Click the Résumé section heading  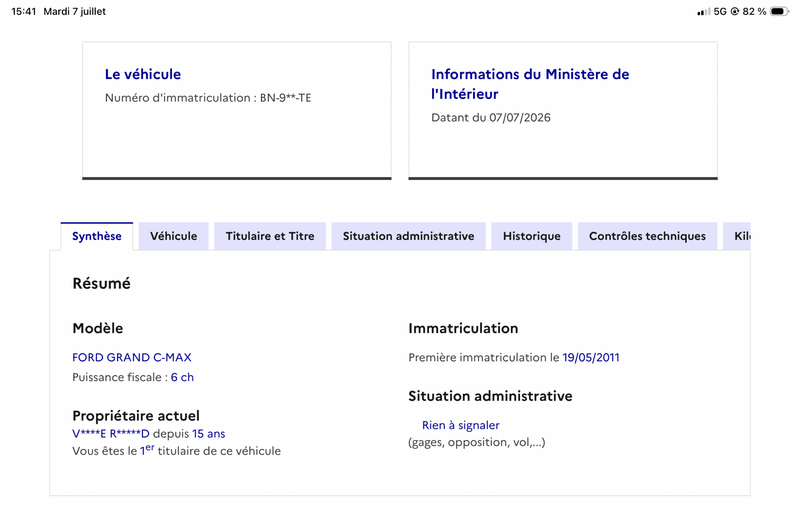click(x=102, y=283)
